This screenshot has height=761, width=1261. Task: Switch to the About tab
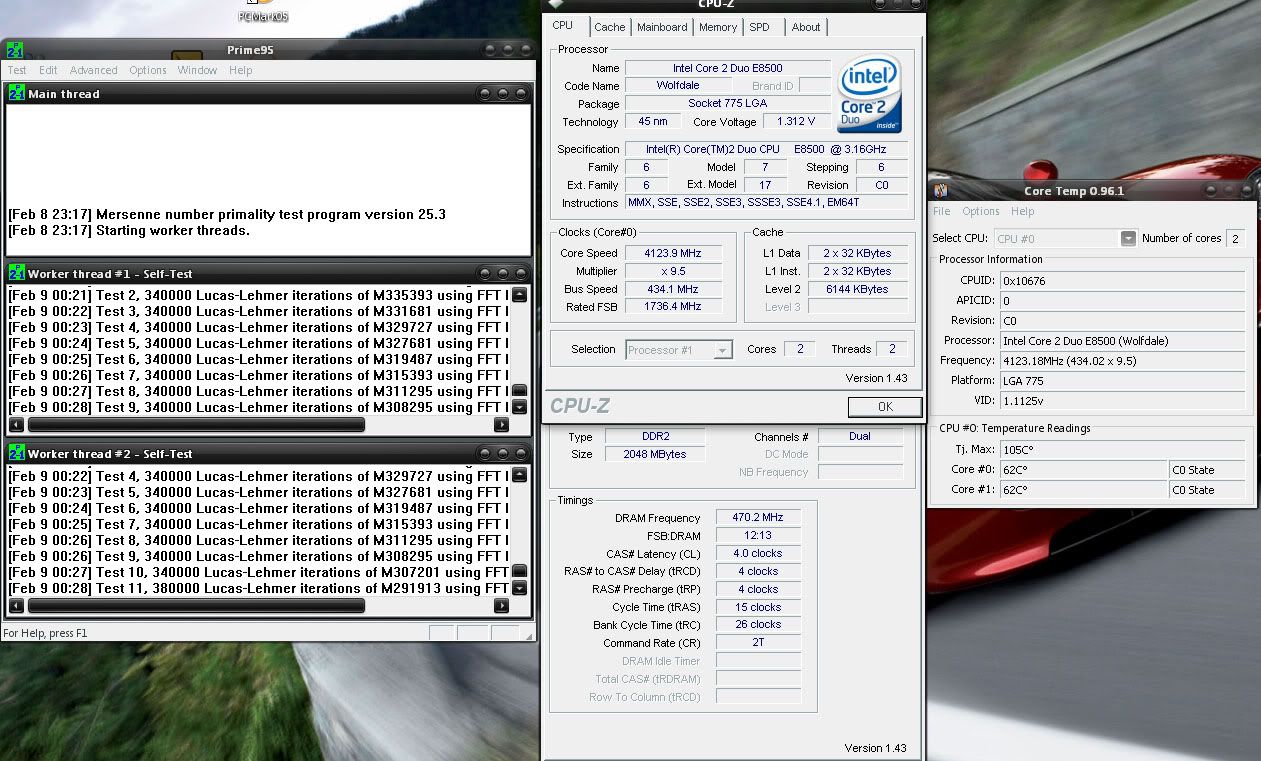[806, 27]
